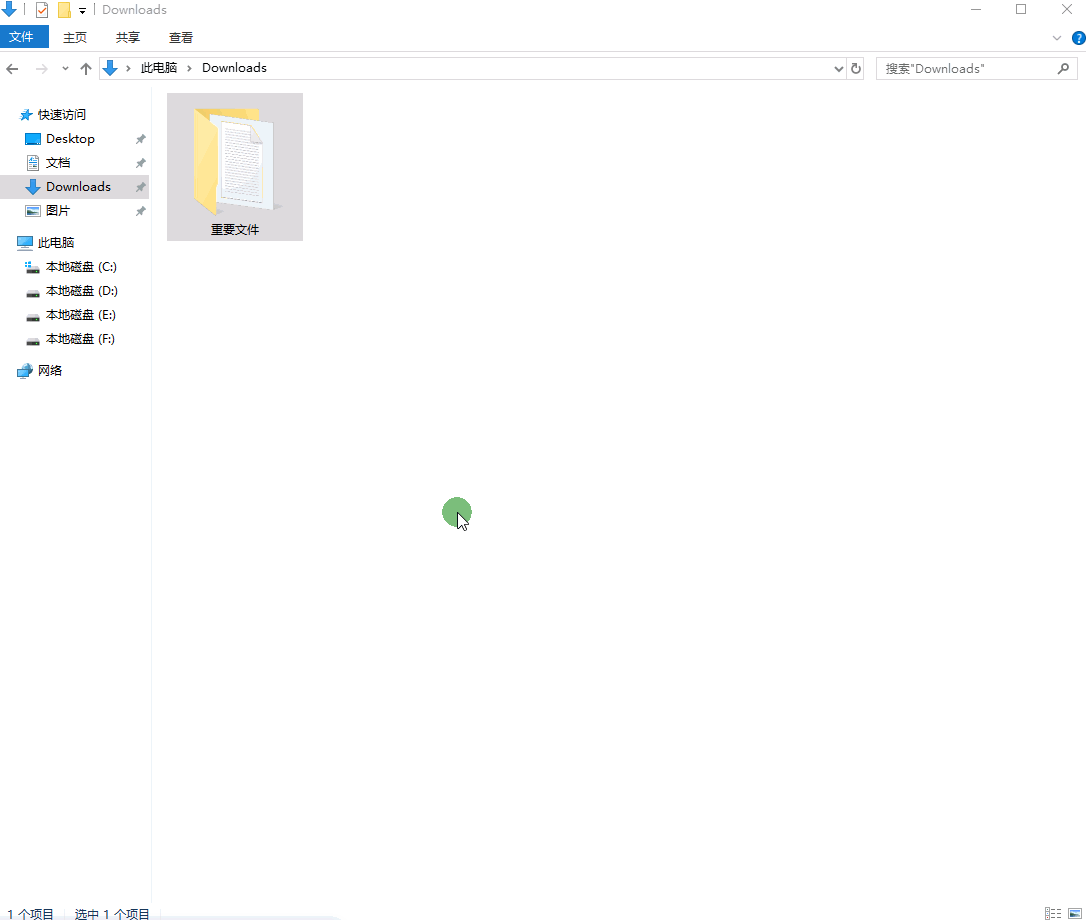Switch to details view in status bar

pos(1053,913)
